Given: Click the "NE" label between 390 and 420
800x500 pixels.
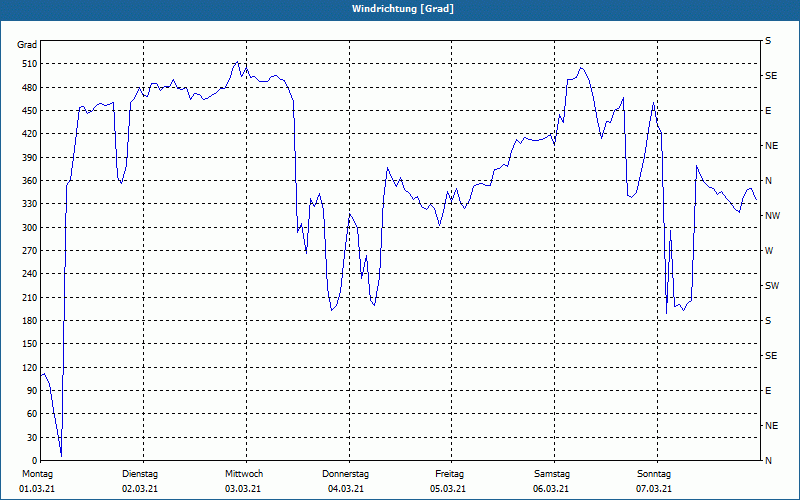Looking at the screenshot, I should click(772, 146).
